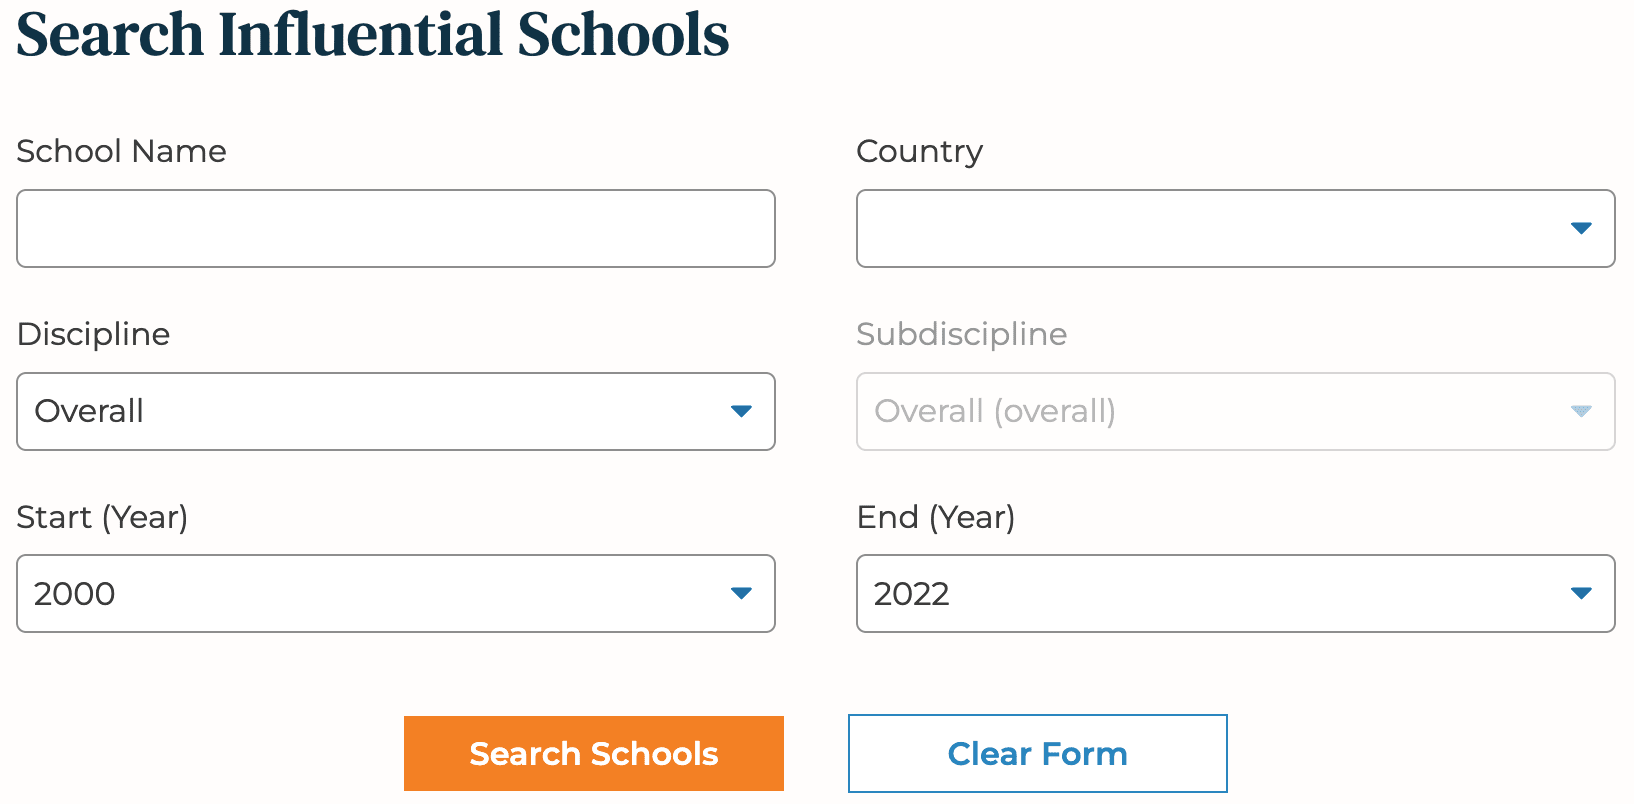Click the End Year dropdown arrow icon
Image resolution: width=1634 pixels, height=804 pixels.
[1581, 593]
